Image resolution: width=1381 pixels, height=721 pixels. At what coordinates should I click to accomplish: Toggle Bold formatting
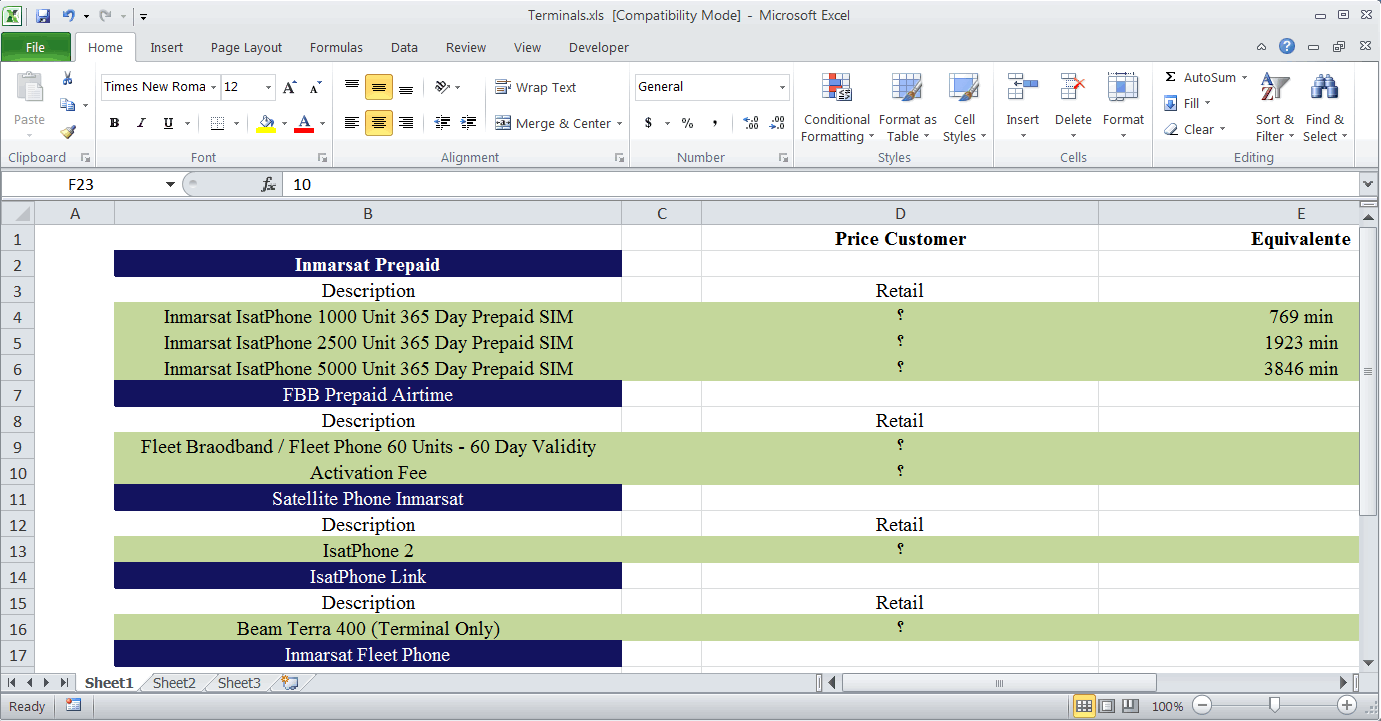click(114, 123)
